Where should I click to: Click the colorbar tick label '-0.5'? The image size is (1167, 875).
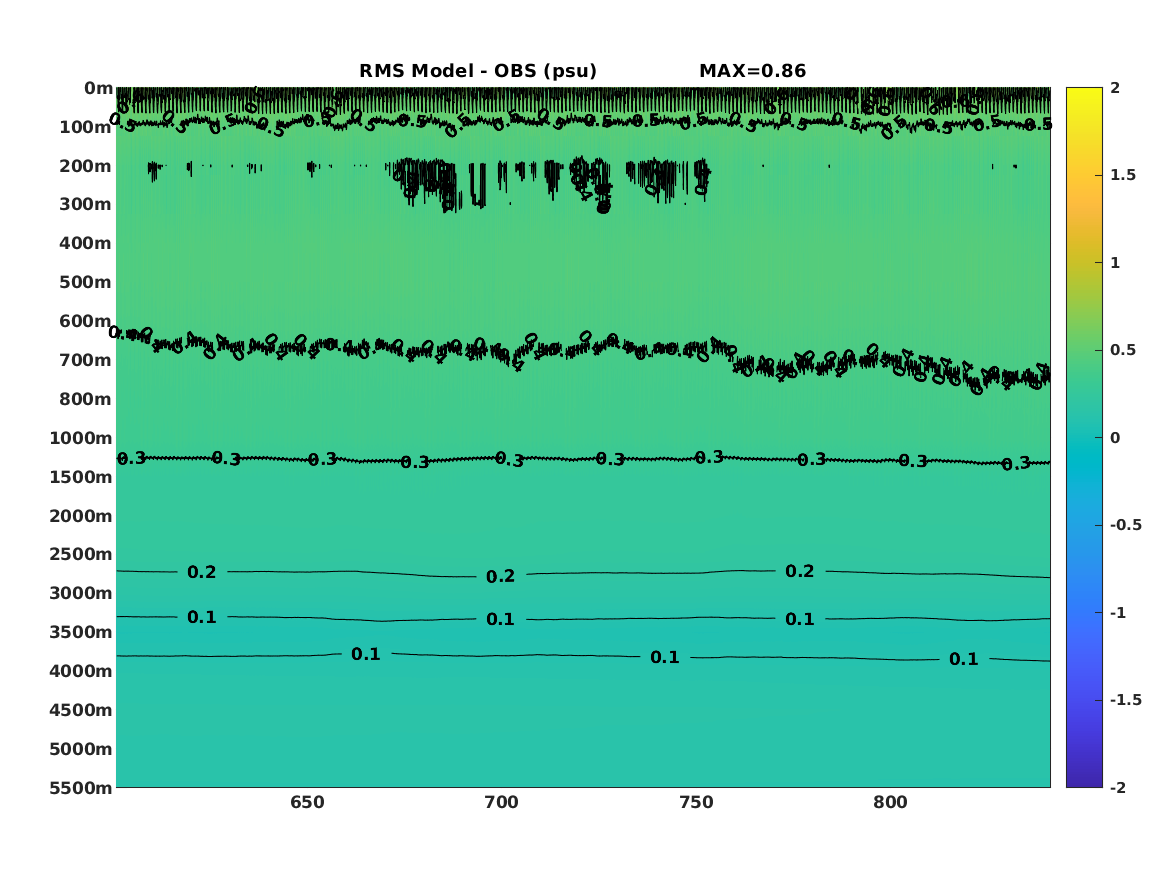1126,525
